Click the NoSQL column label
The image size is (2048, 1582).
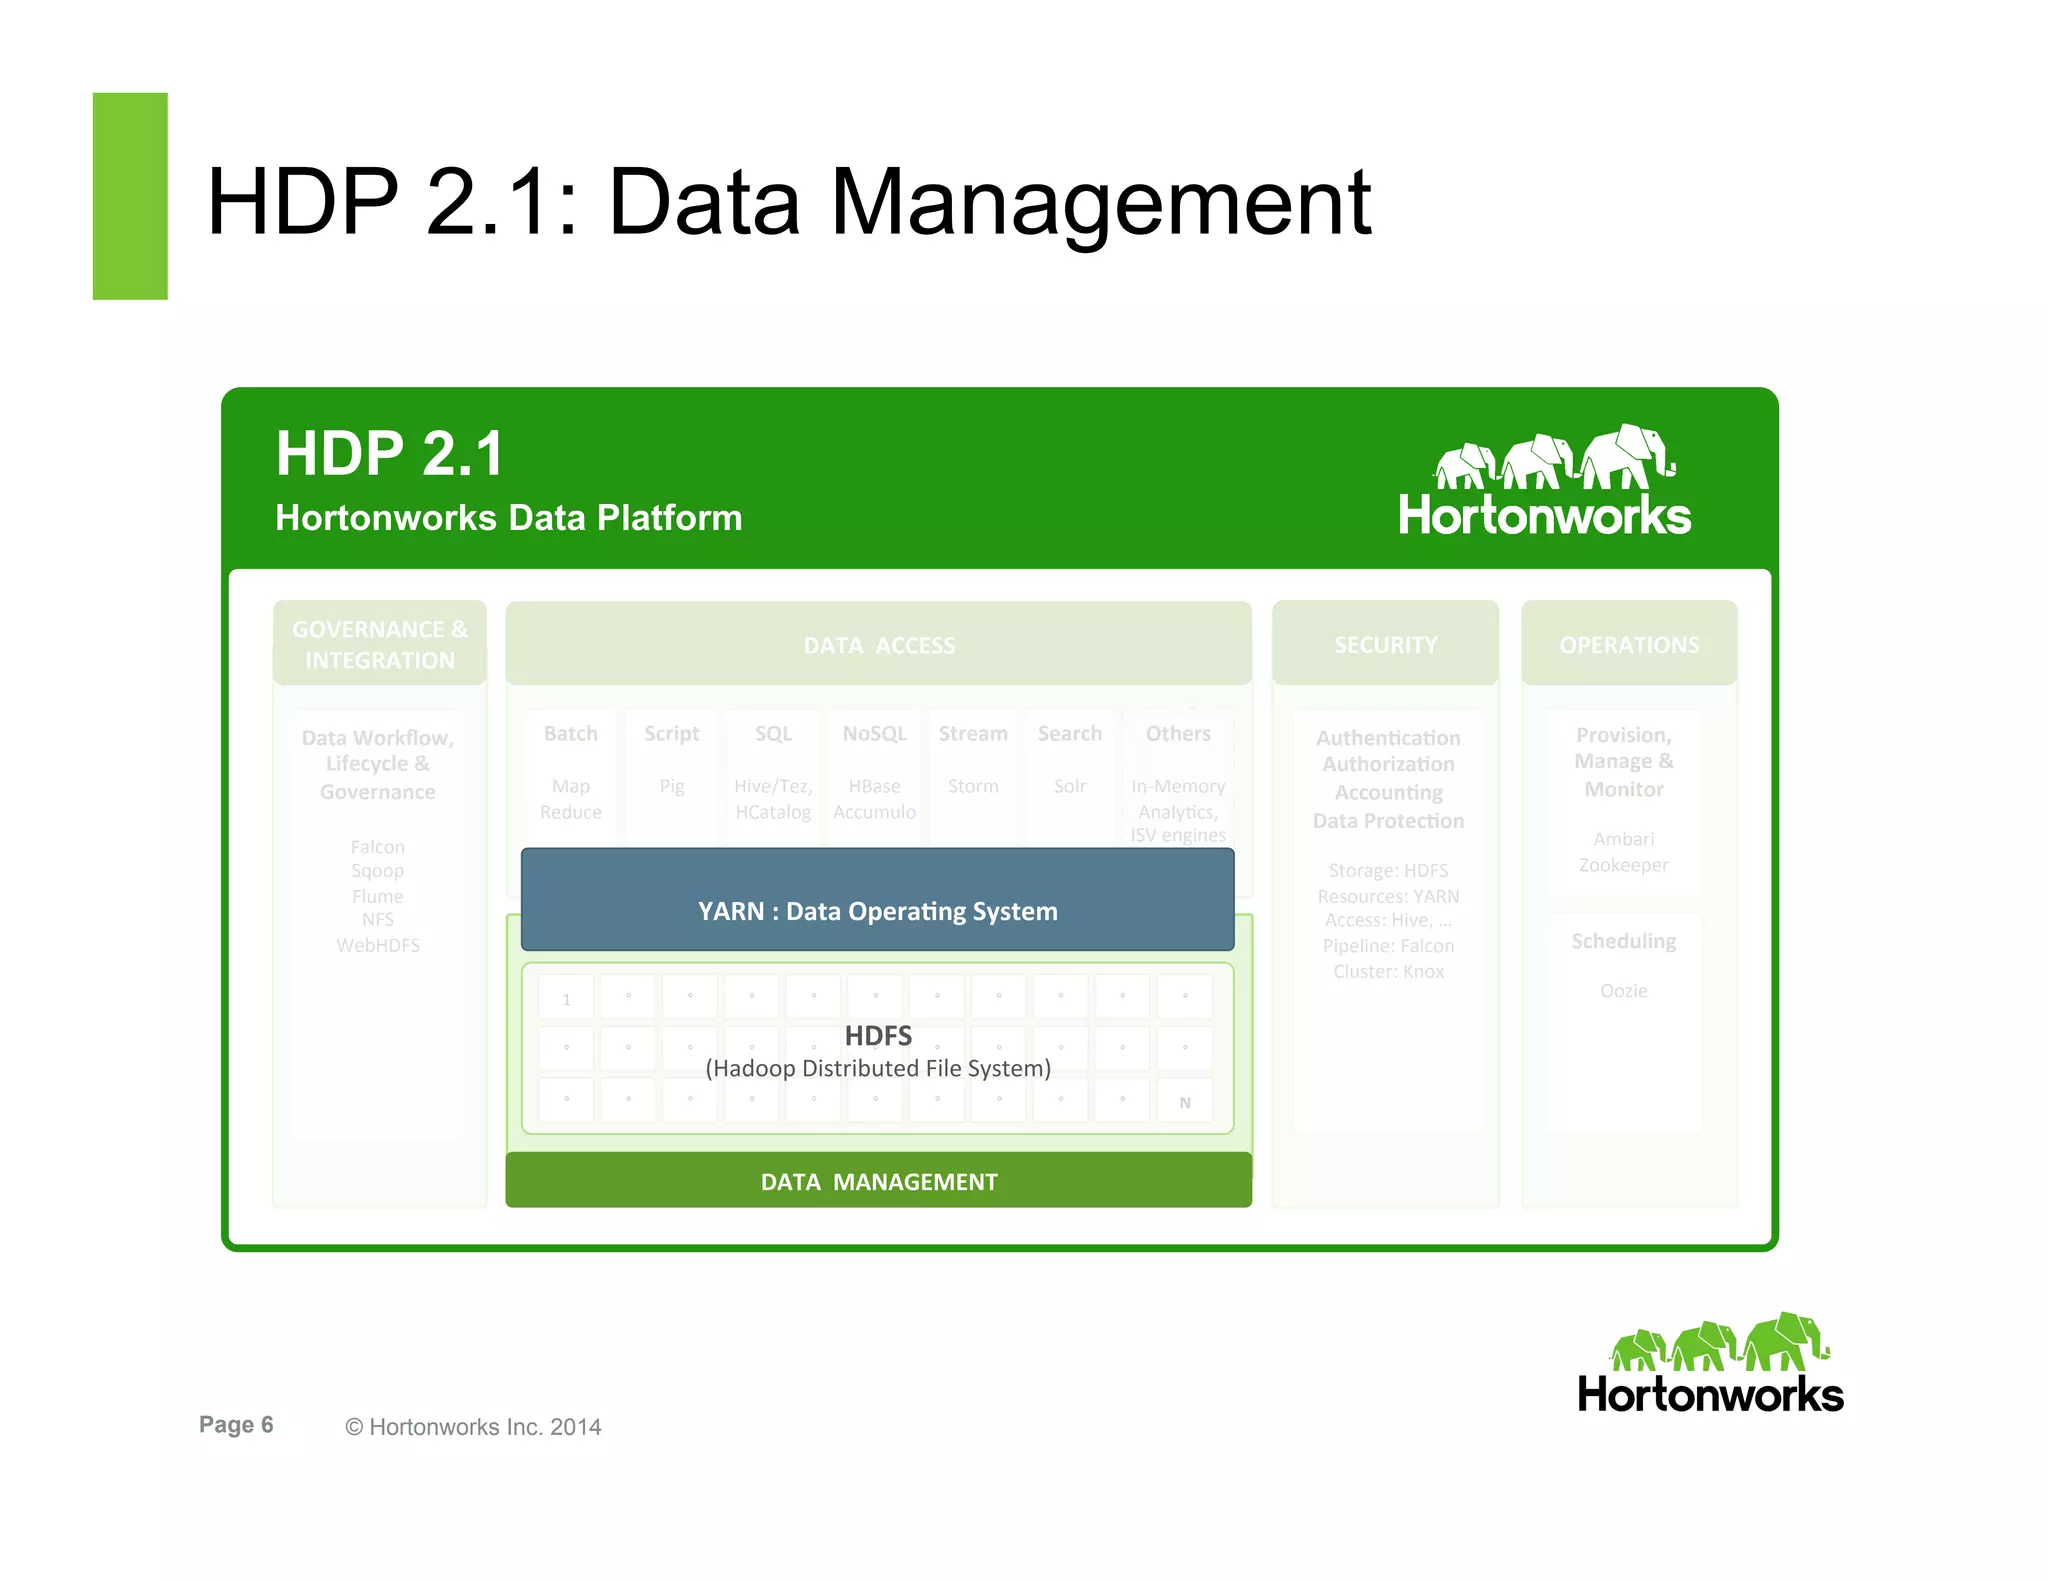[875, 733]
